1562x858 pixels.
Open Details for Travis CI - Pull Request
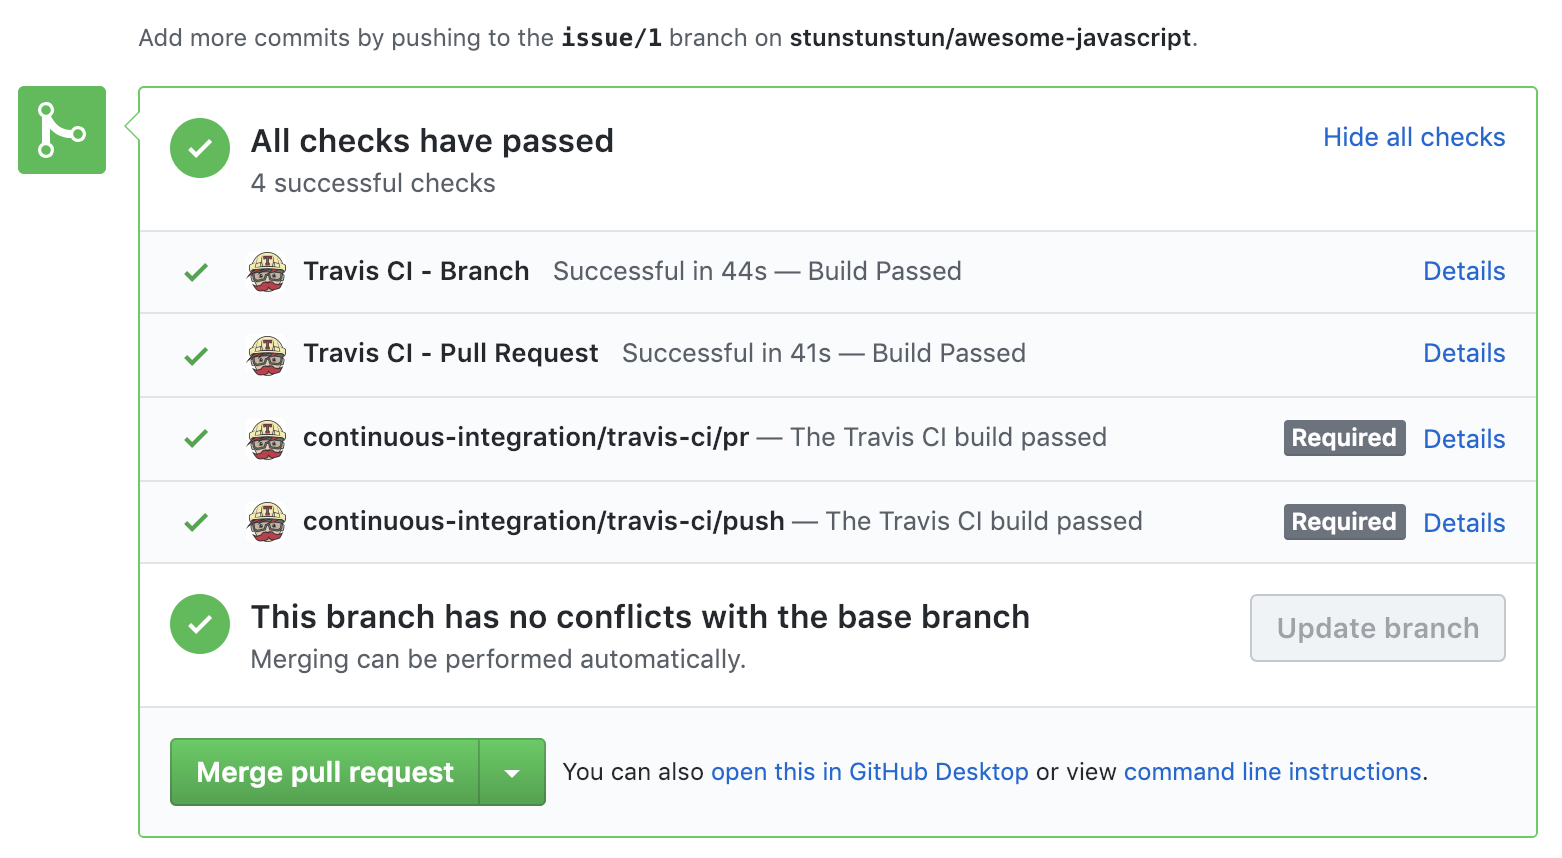1463,353
